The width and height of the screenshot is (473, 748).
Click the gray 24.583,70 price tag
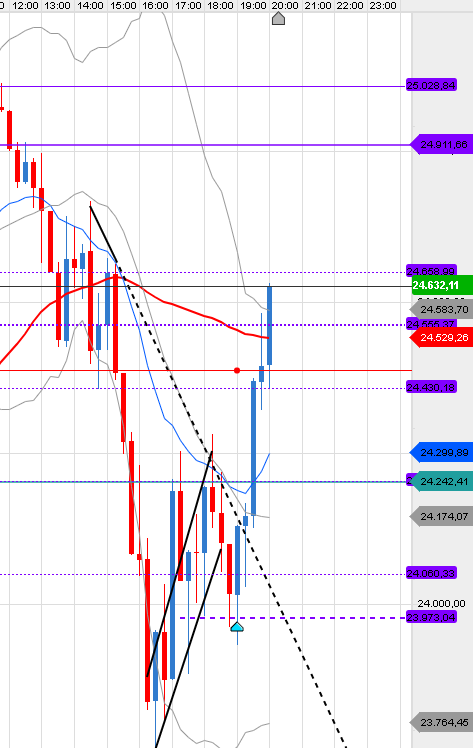pos(442,310)
